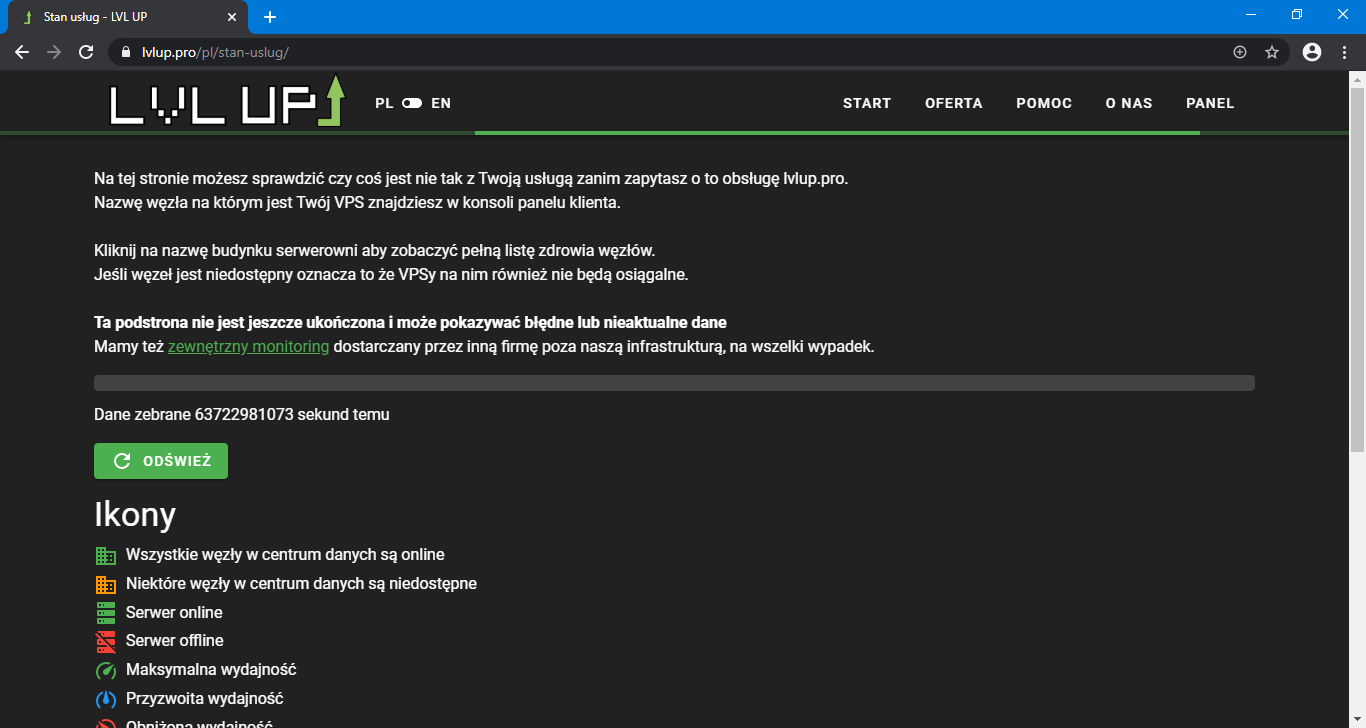Go to the POMOC page

tap(1043, 103)
